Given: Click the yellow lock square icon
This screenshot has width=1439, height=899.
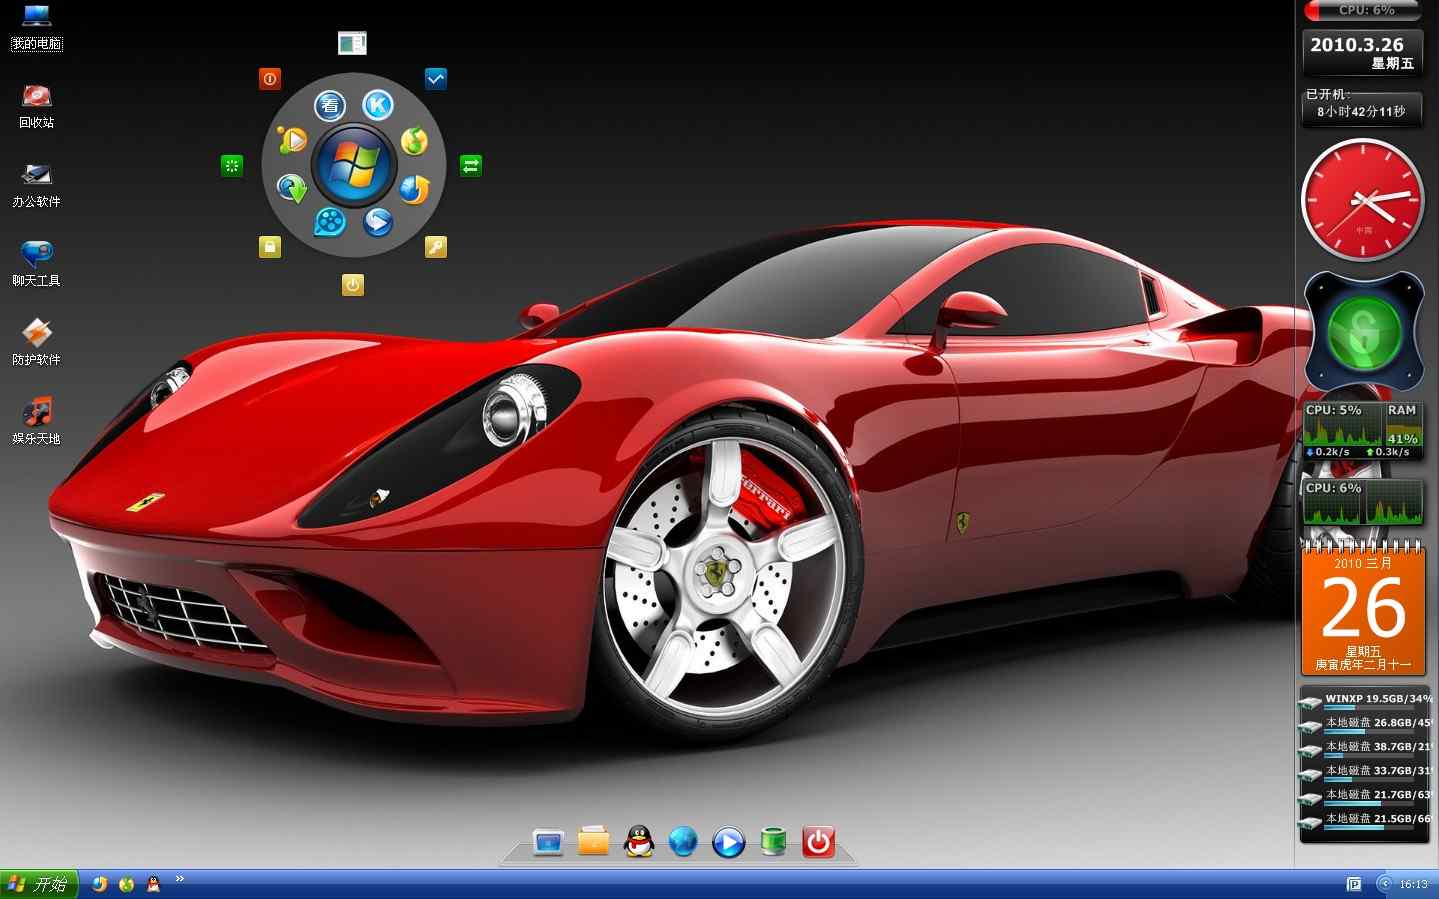Looking at the screenshot, I should 270,247.
